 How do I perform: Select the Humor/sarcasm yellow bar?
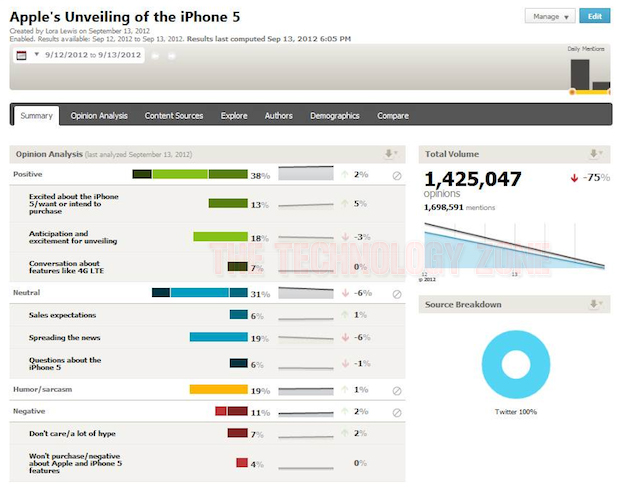(218, 390)
